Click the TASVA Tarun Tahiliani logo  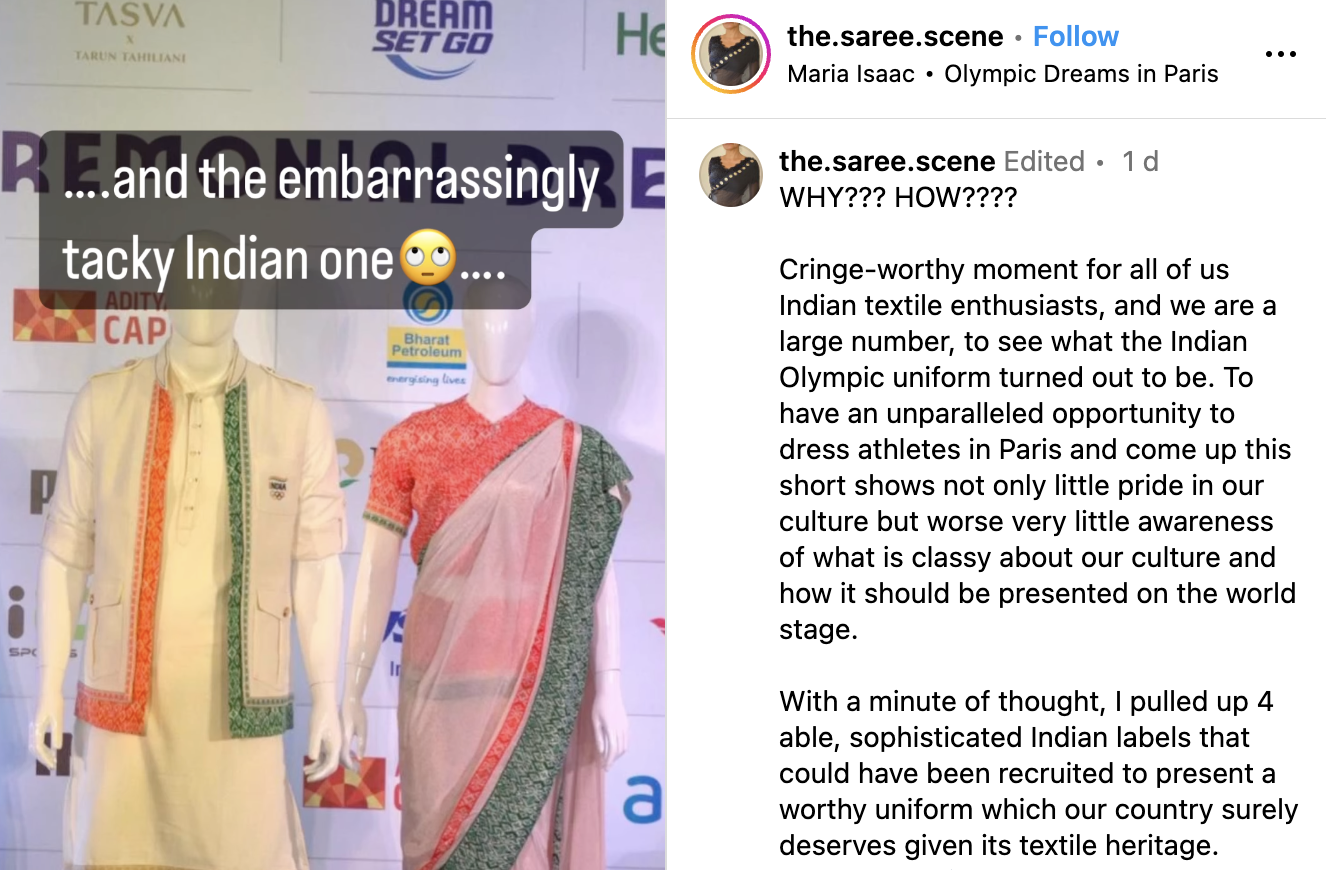tap(130, 32)
